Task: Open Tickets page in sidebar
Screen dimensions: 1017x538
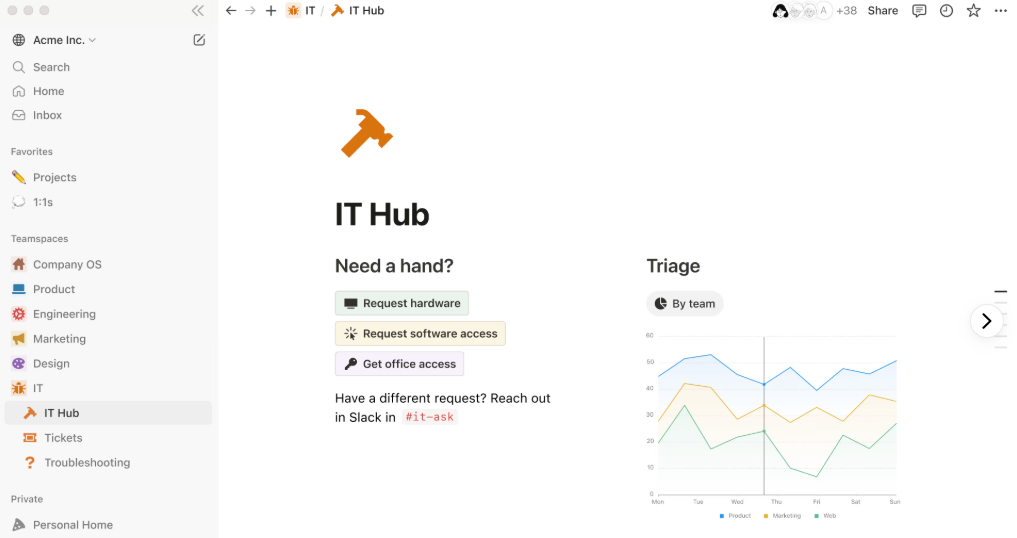Action: pos(63,438)
